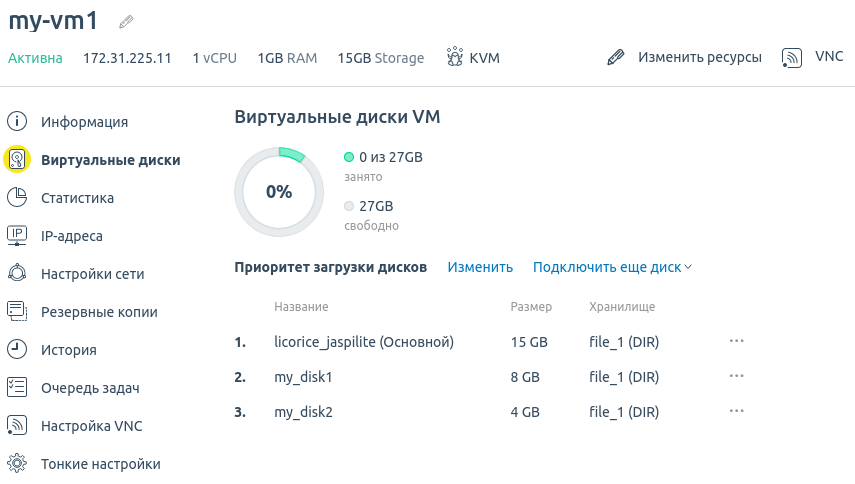The height and width of the screenshot is (484, 855).
Task: Click the Очередь задач checklist icon
Action: tap(17, 388)
